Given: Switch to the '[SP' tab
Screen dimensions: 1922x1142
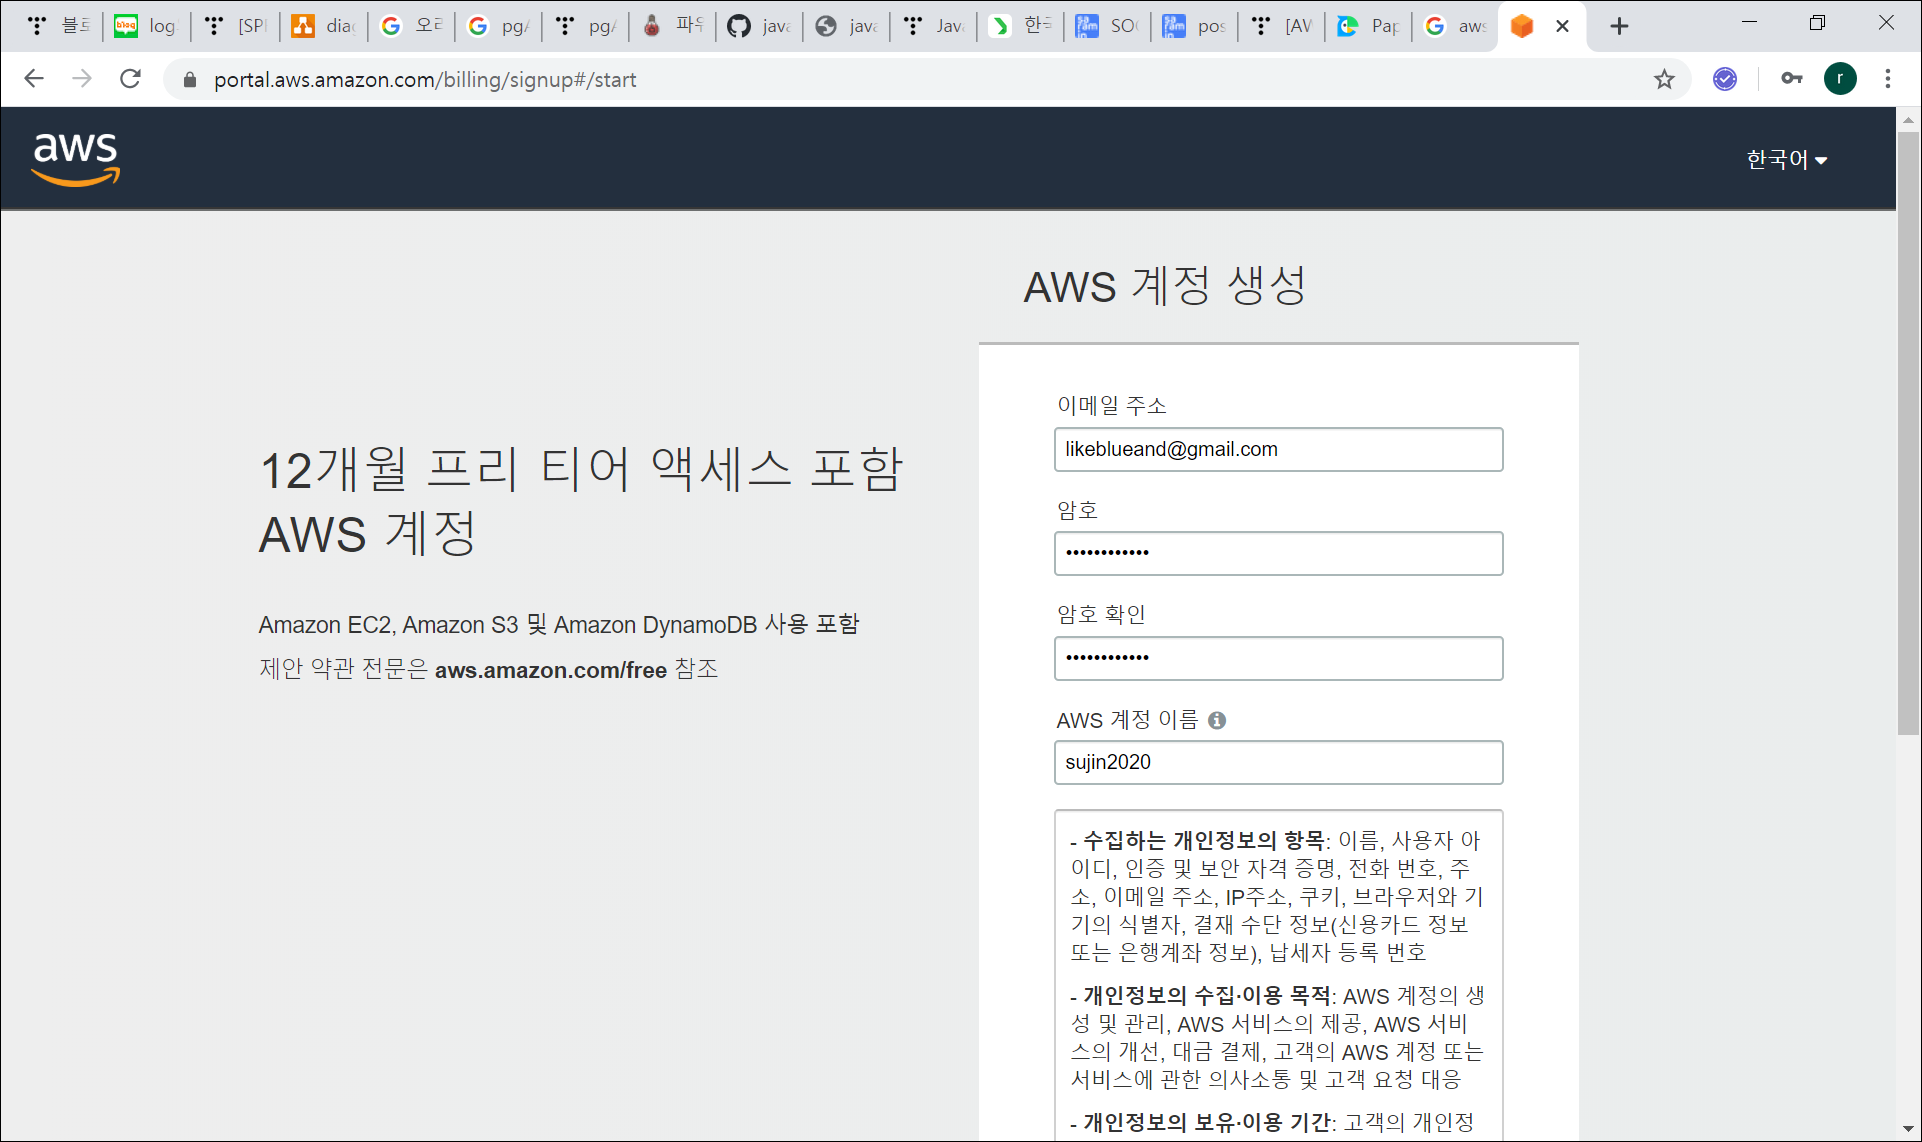Looking at the screenshot, I should 234,26.
